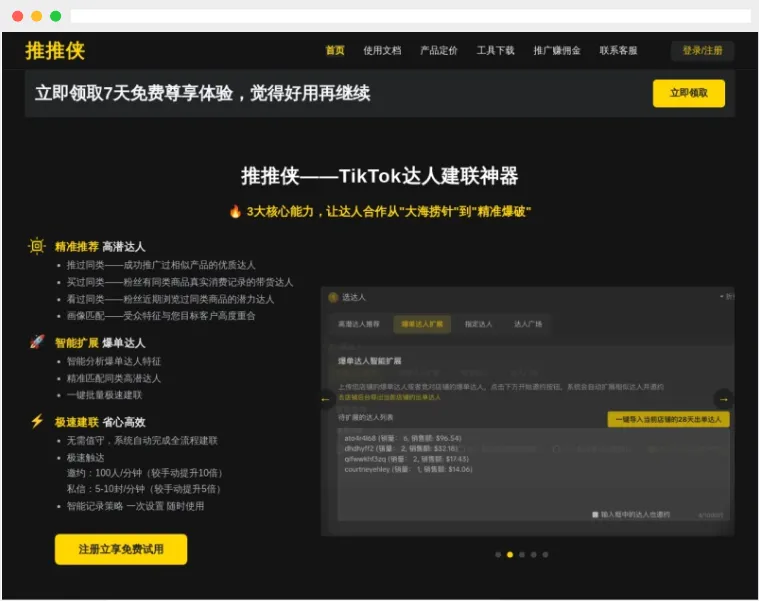Viewport: 759px width, 601px height.
Task: Click 爆单达人智能扩展 section title
Action: pos(369,361)
